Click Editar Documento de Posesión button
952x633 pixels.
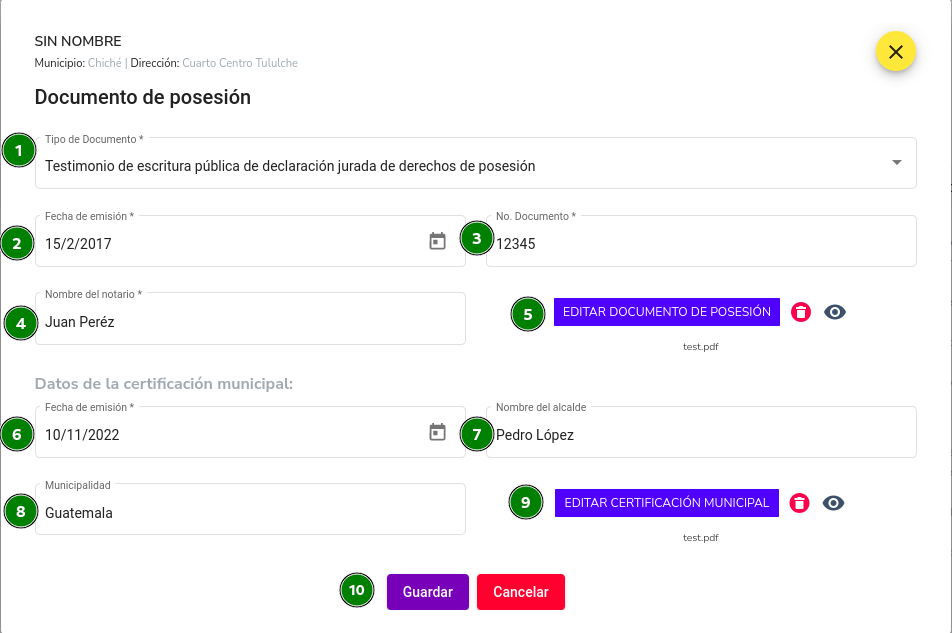click(667, 312)
